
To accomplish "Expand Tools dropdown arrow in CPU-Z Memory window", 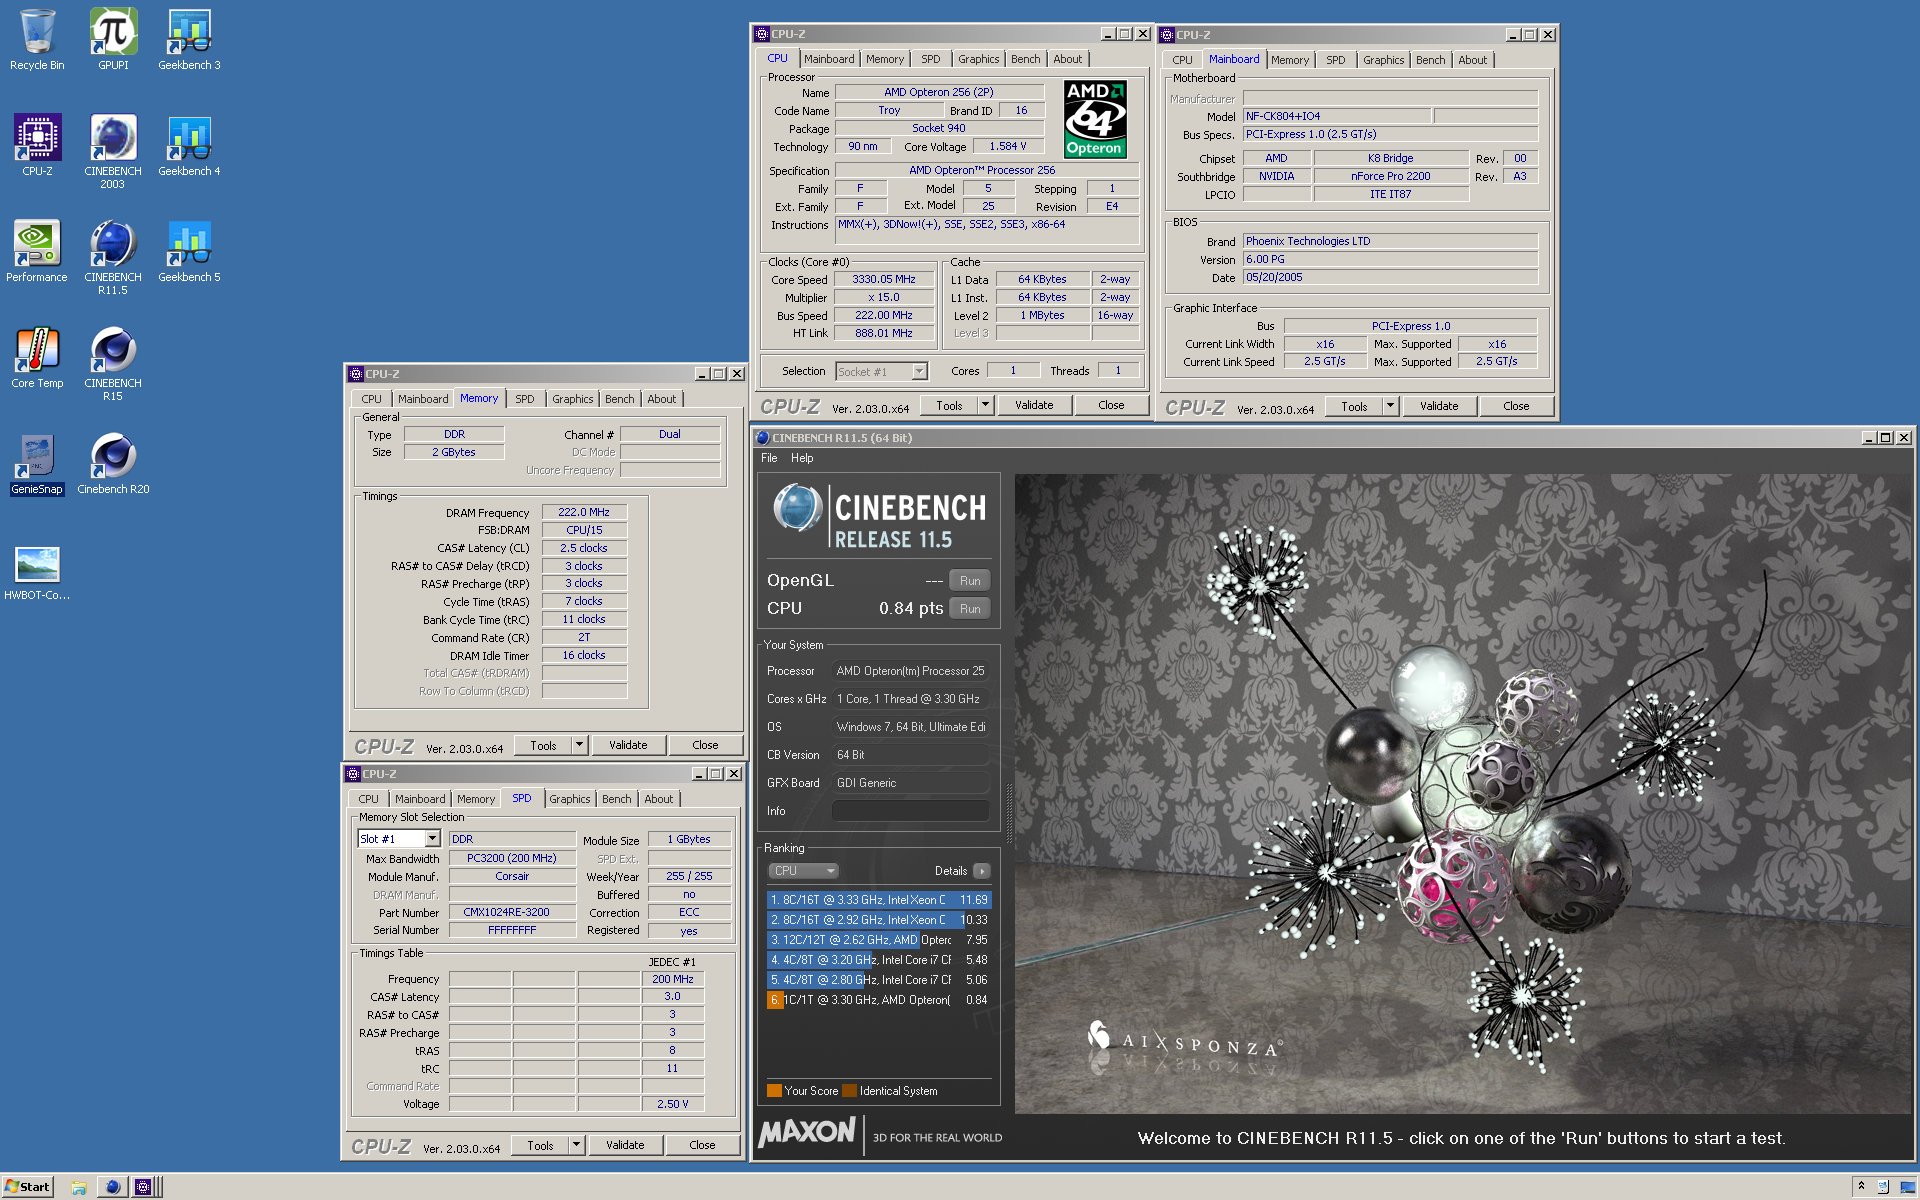I will (579, 745).
